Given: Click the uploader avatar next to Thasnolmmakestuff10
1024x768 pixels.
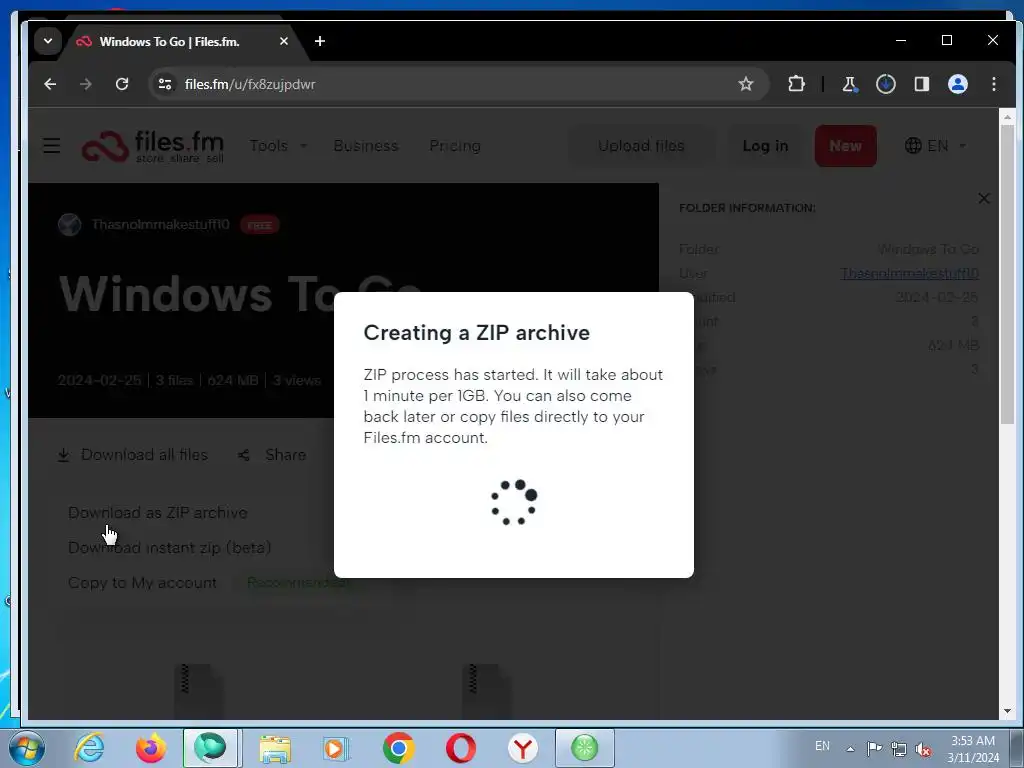Looking at the screenshot, I should coord(70,225).
